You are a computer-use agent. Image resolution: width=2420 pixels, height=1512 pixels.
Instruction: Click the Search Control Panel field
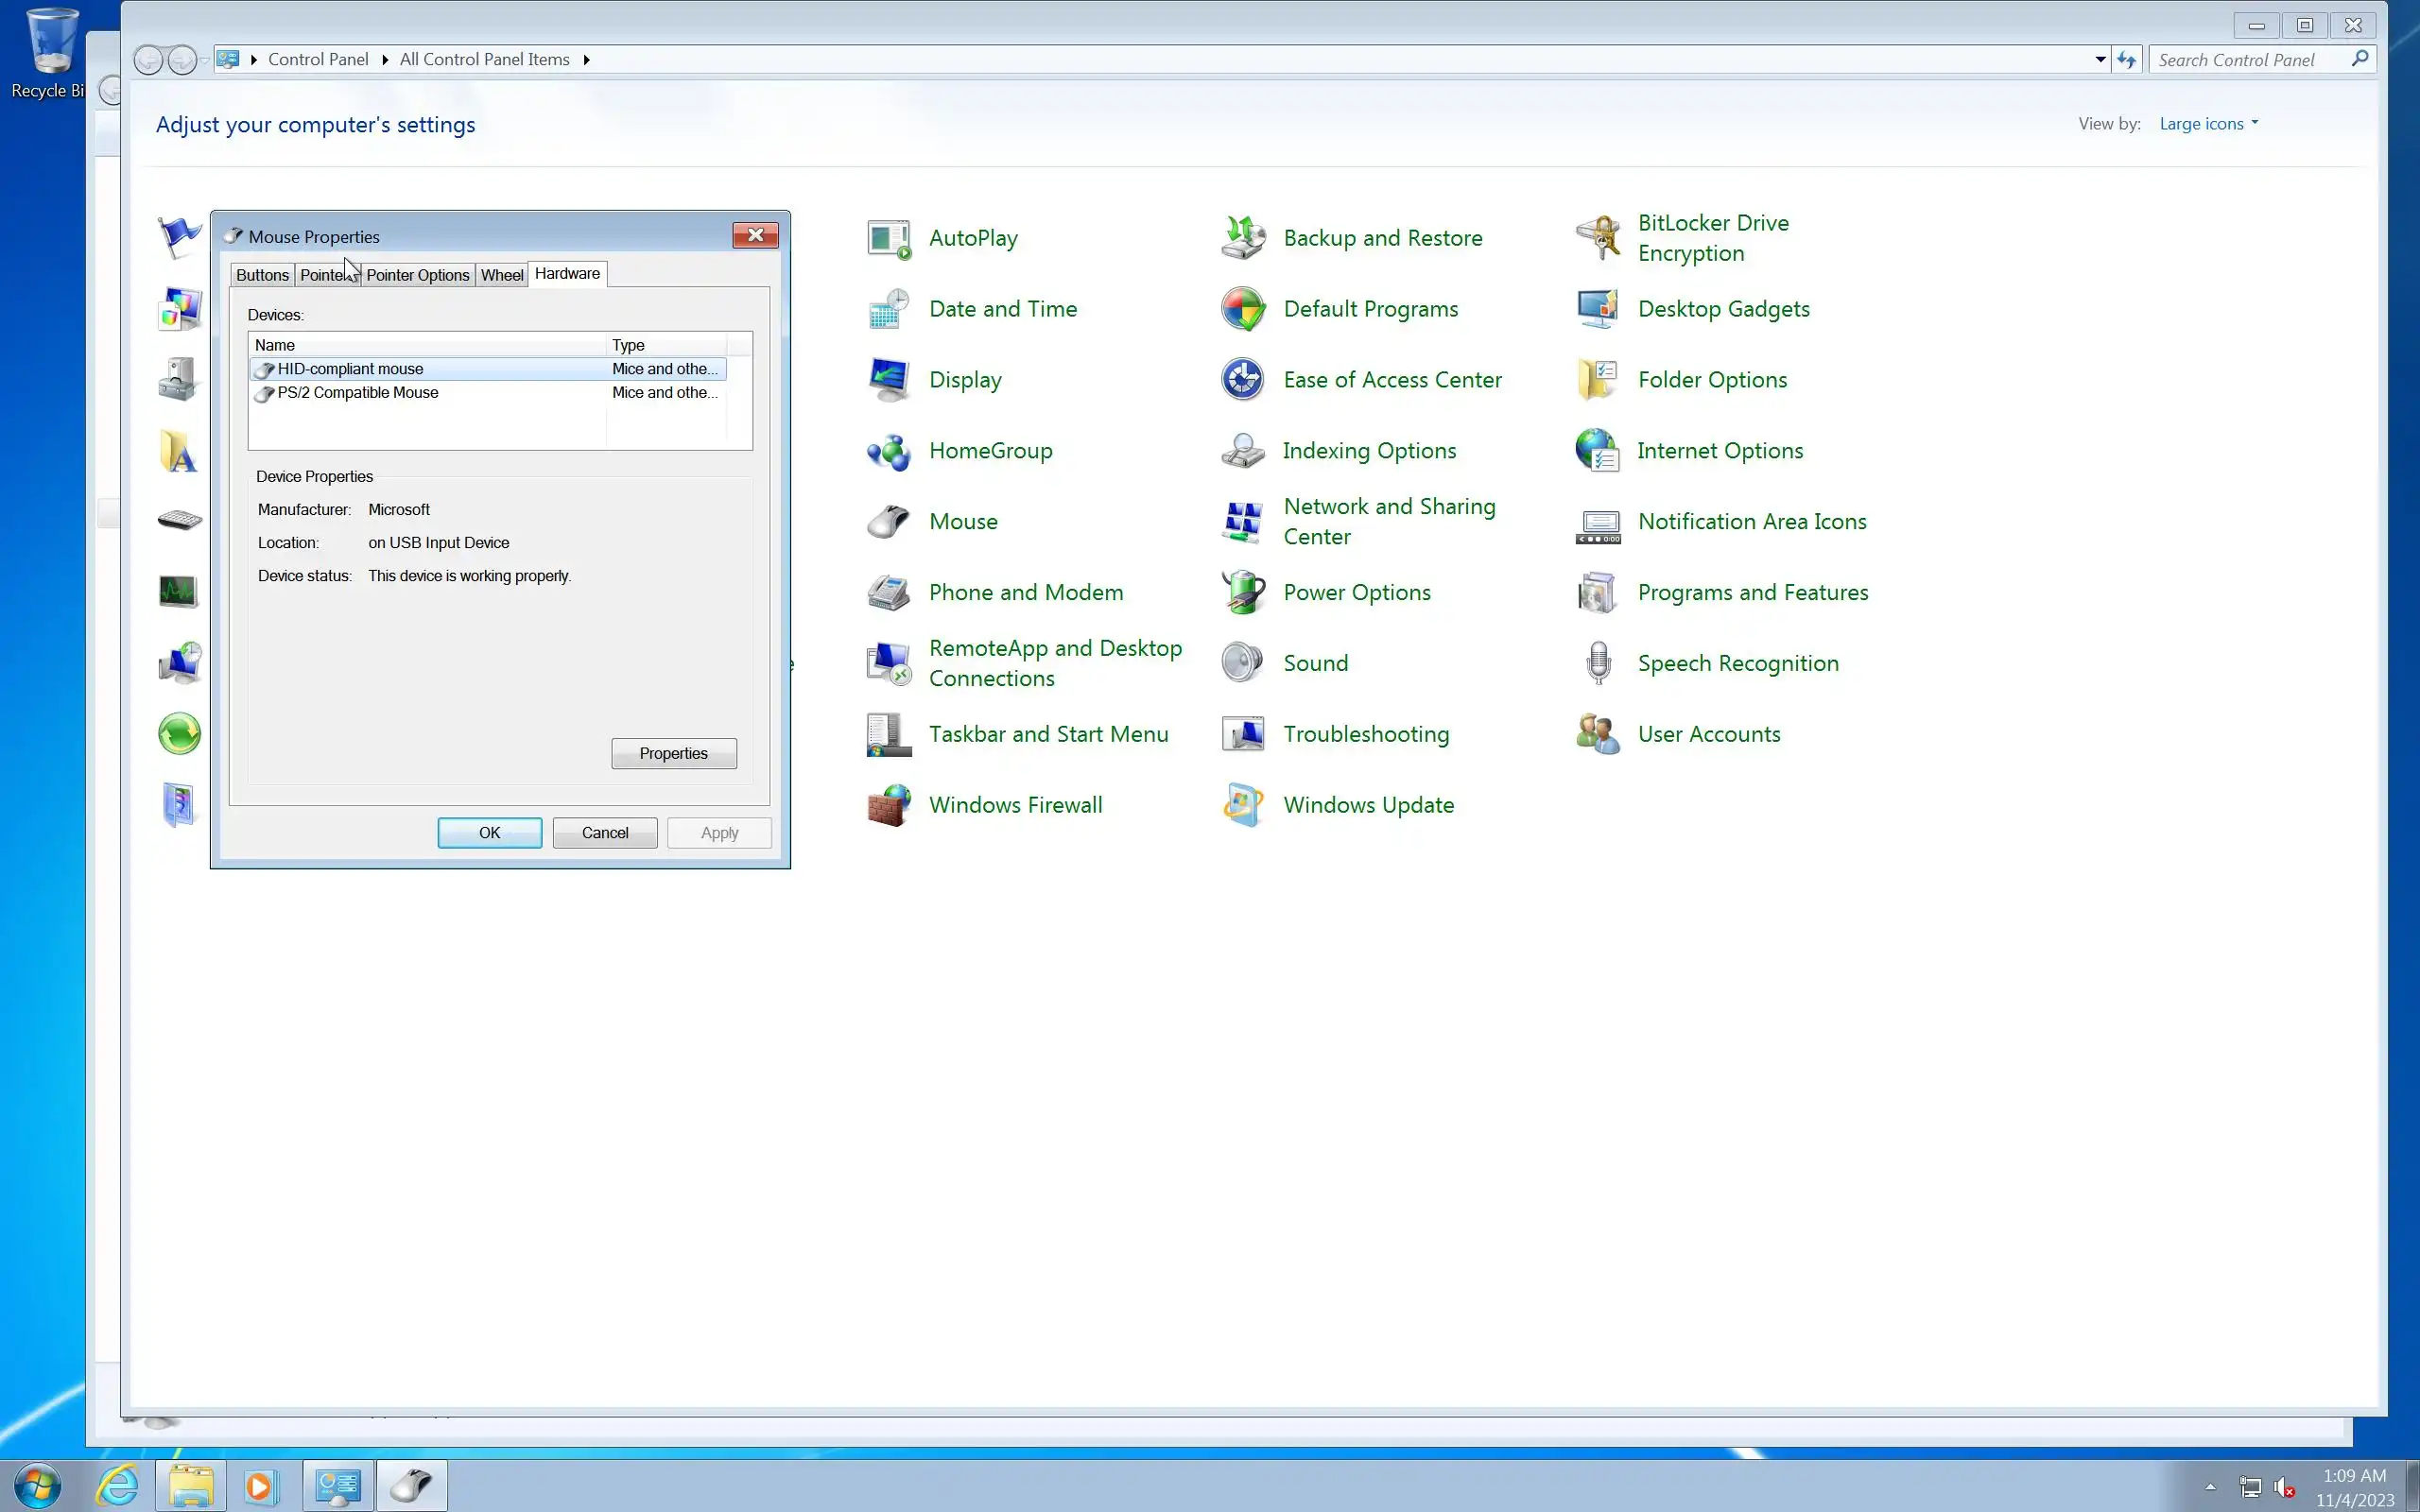tap(2250, 60)
